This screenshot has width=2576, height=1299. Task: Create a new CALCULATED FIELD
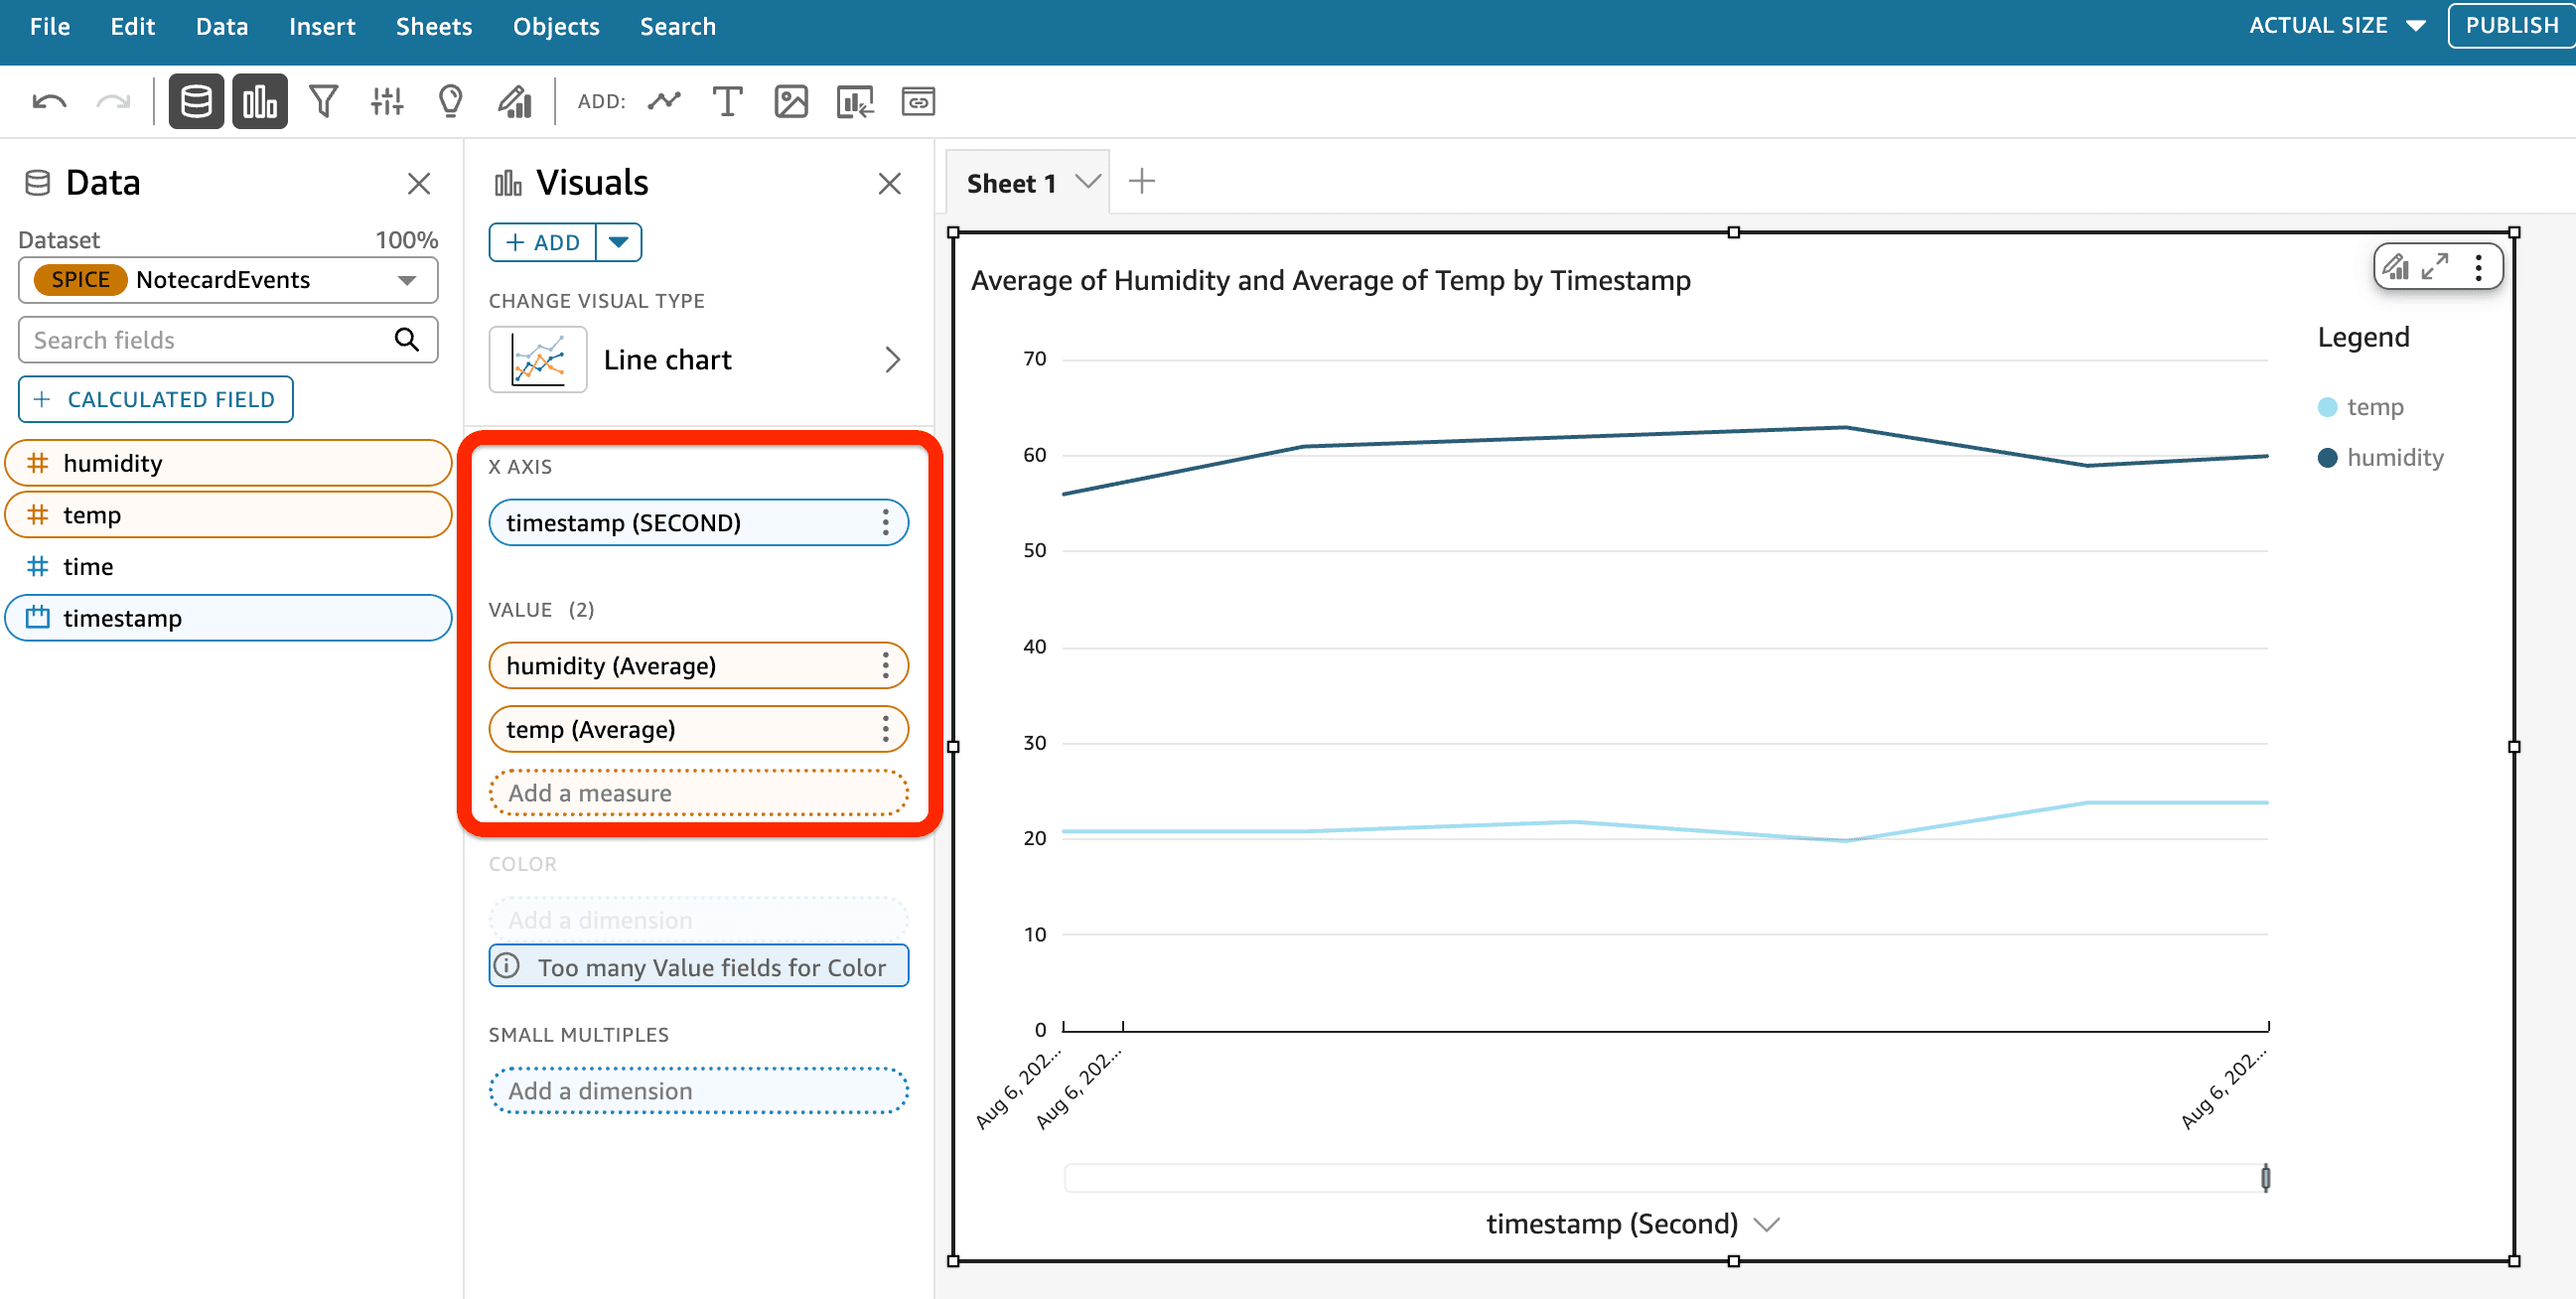point(155,399)
